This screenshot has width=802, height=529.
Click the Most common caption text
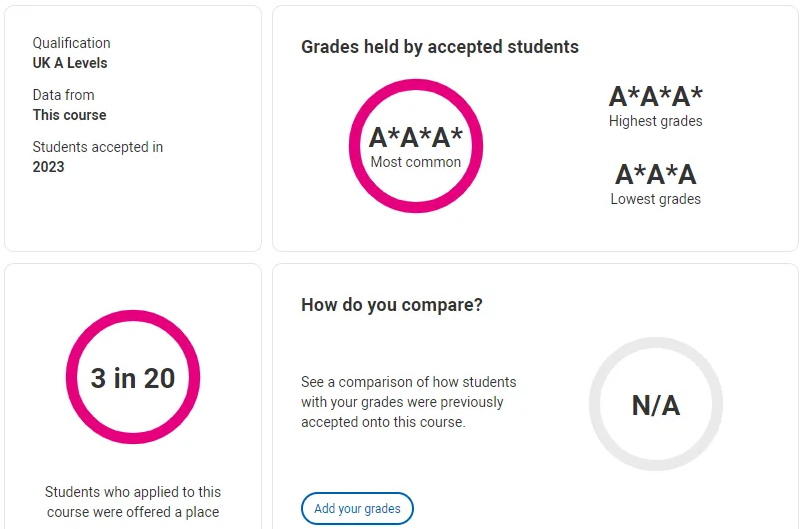pyautogui.click(x=416, y=162)
